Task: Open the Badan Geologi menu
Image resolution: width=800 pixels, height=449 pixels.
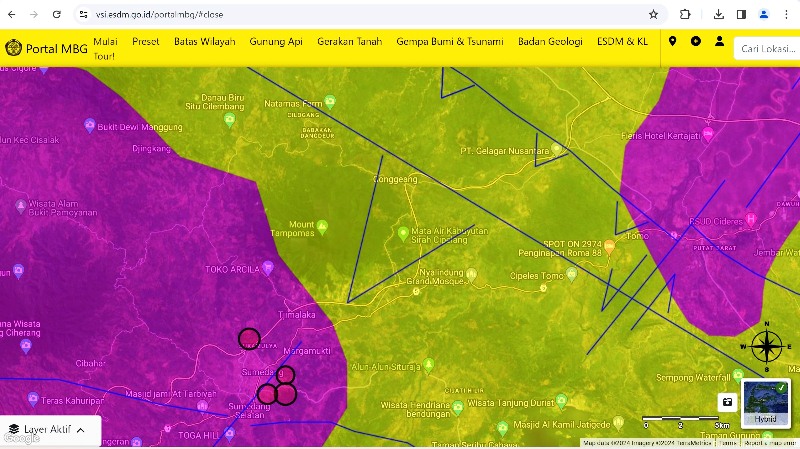Action: (550, 41)
